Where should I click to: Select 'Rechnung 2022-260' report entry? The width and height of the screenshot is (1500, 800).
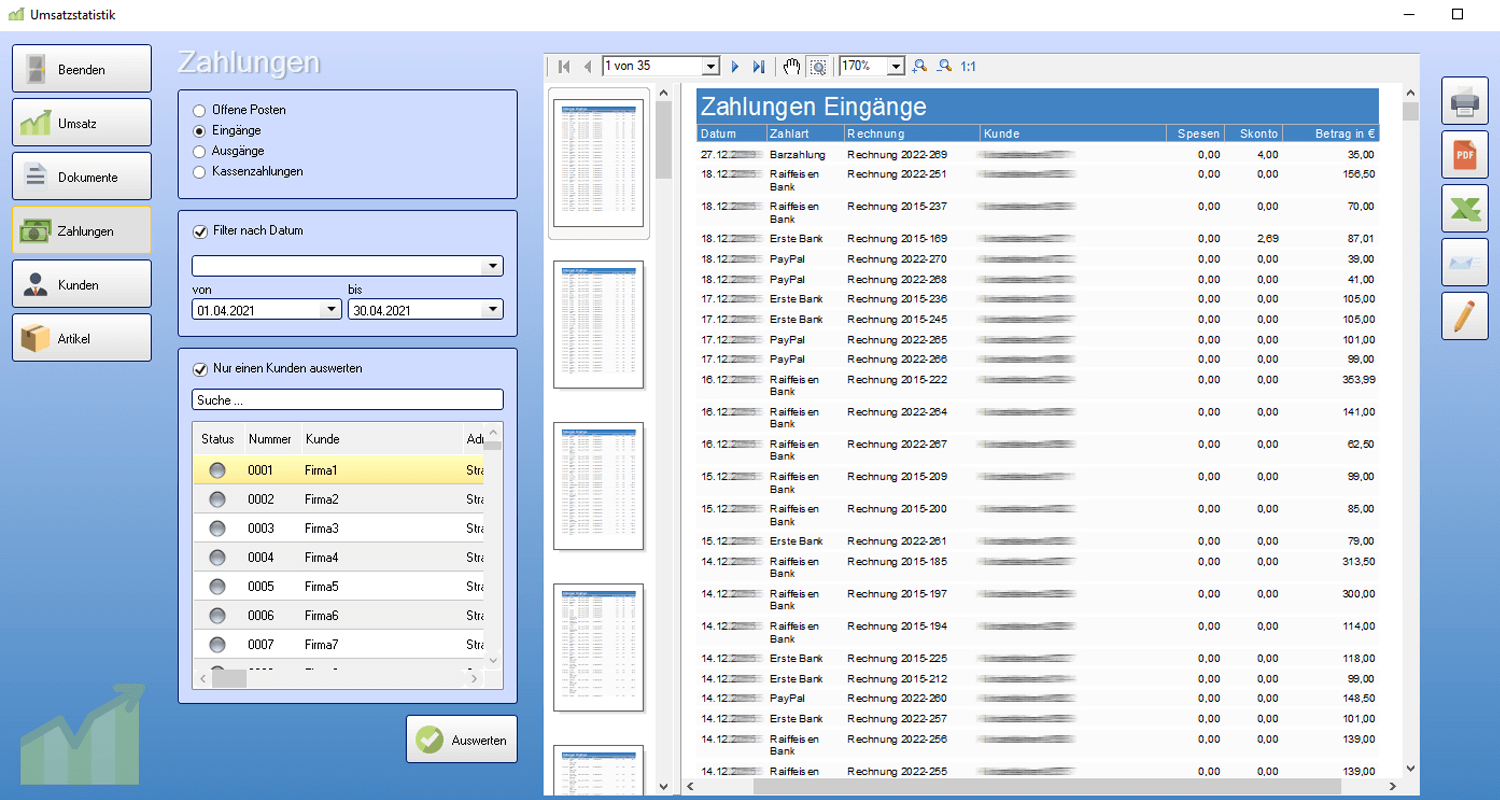coord(896,698)
